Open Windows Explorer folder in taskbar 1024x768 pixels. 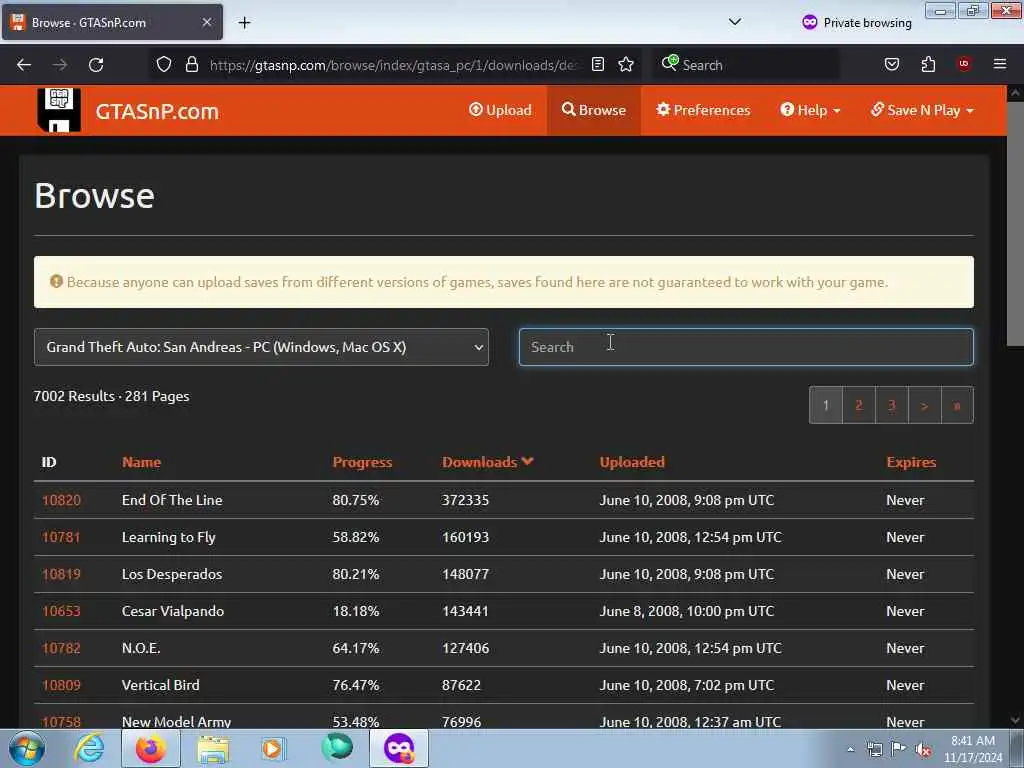[x=214, y=748]
